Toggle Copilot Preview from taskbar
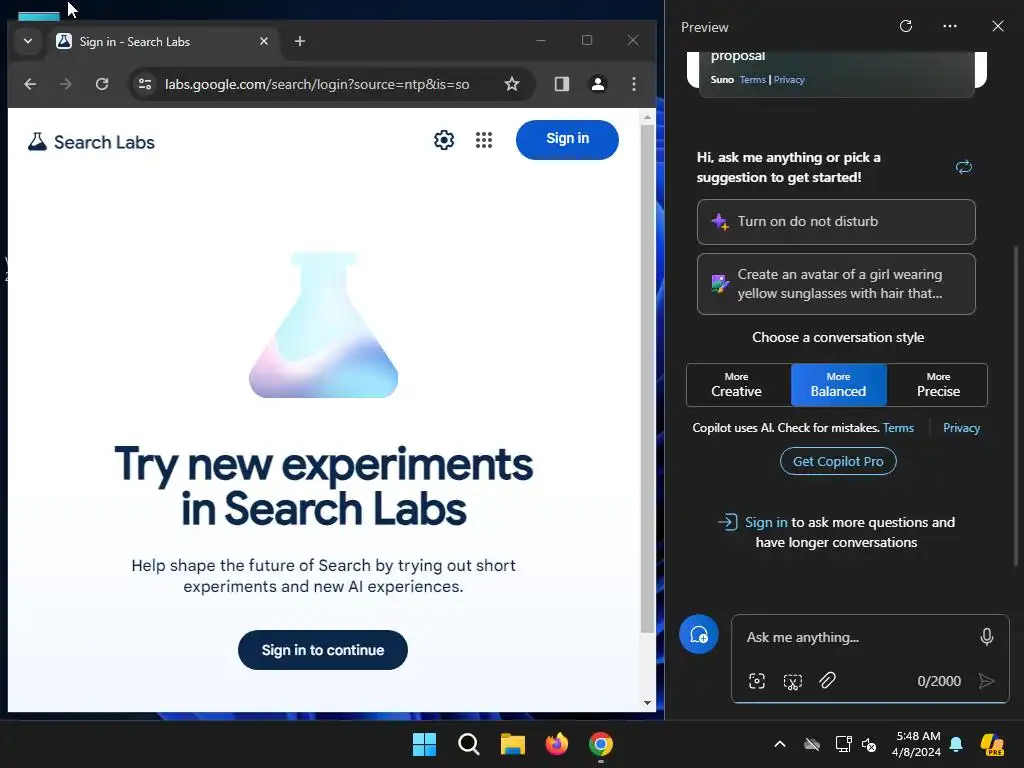Viewport: 1024px width, 768px height. 992,744
